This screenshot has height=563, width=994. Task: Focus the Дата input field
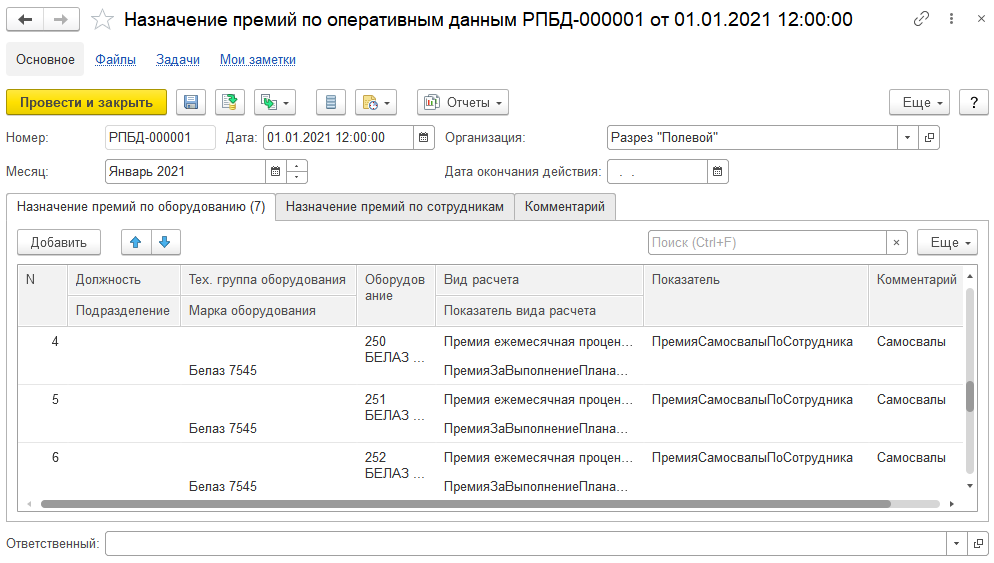click(339, 138)
